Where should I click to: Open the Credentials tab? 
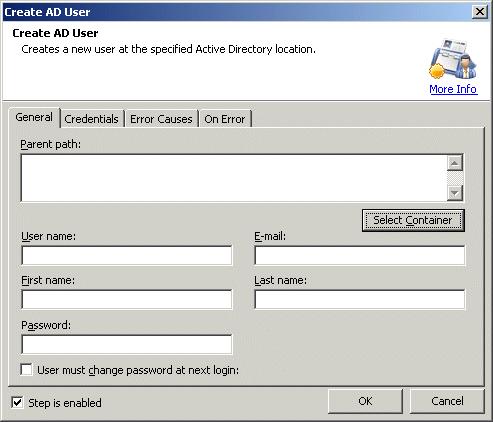[91, 119]
